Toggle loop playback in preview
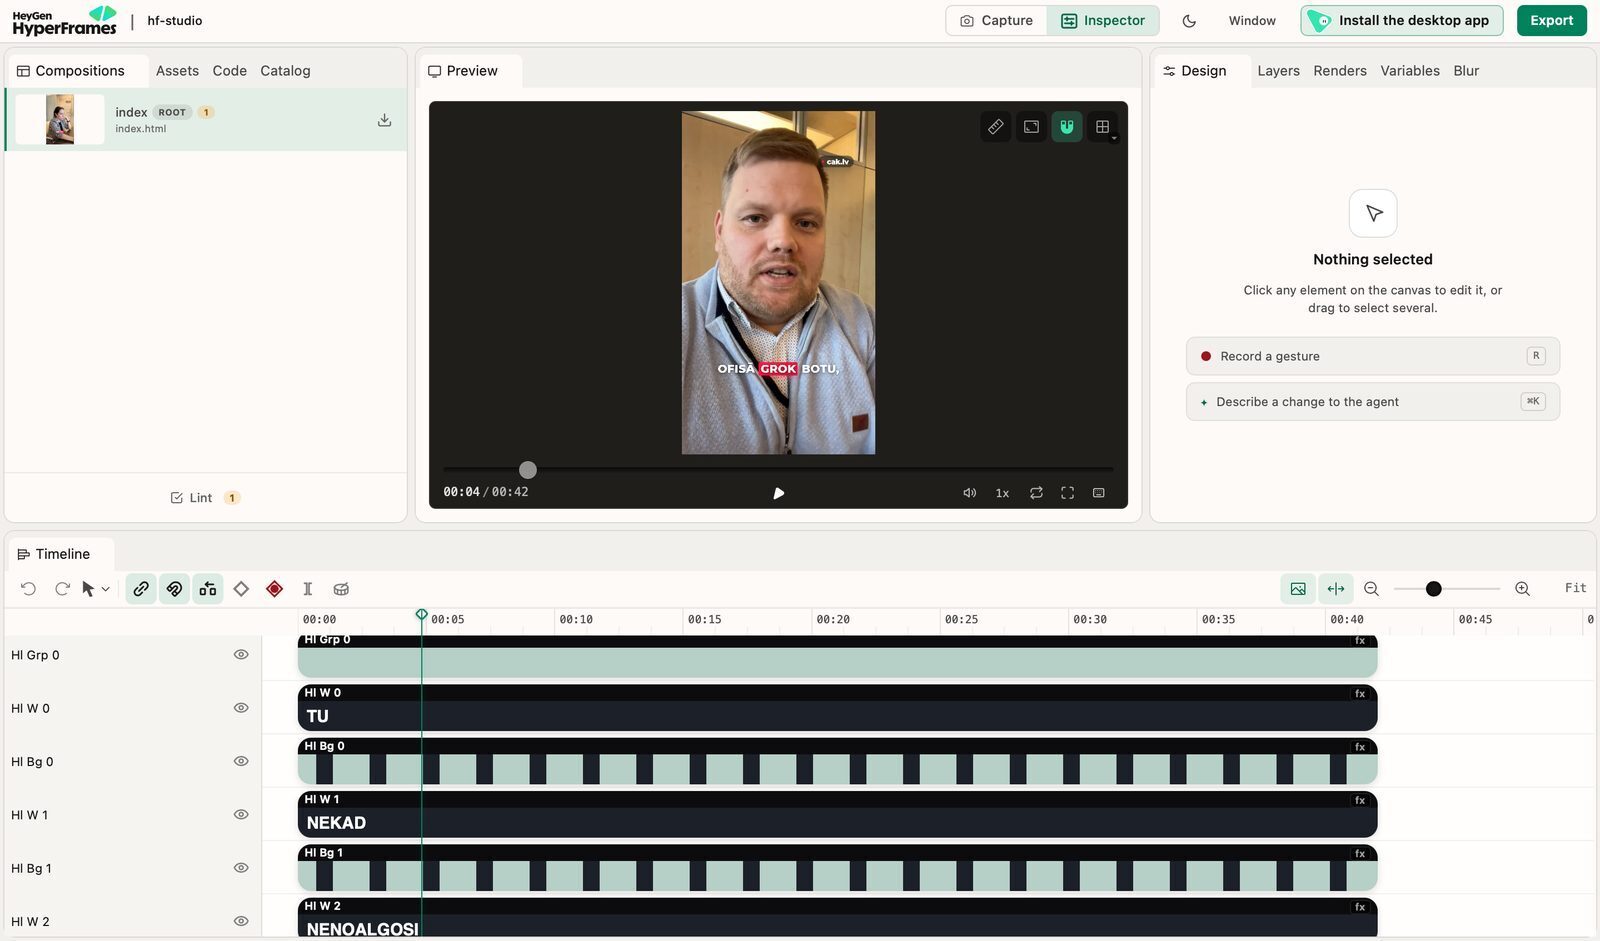This screenshot has width=1600, height=941. coord(1036,493)
